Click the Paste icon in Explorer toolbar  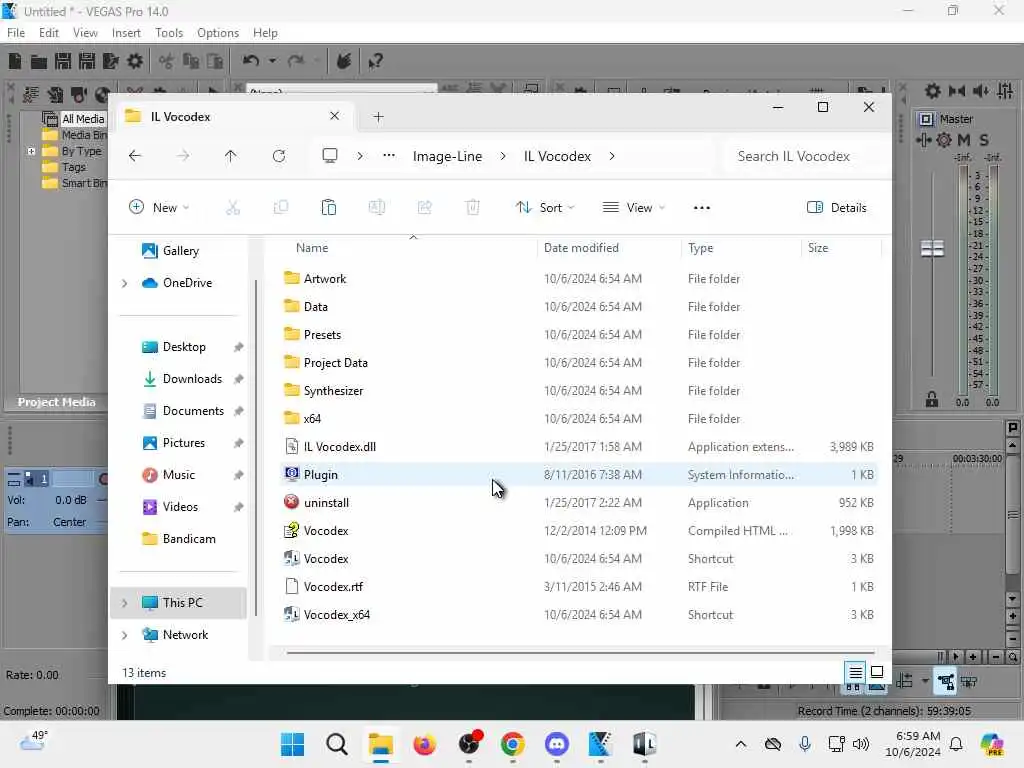pyautogui.click(x=328, y=208)
